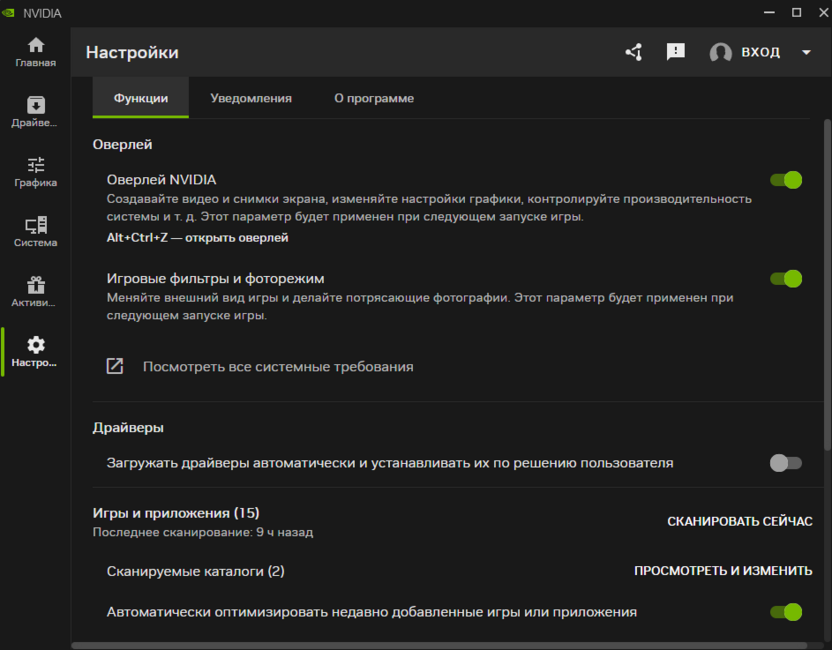832x650 pixels.
Task: Click the Игры и приложения (15) heading
Action: [176, 513]
